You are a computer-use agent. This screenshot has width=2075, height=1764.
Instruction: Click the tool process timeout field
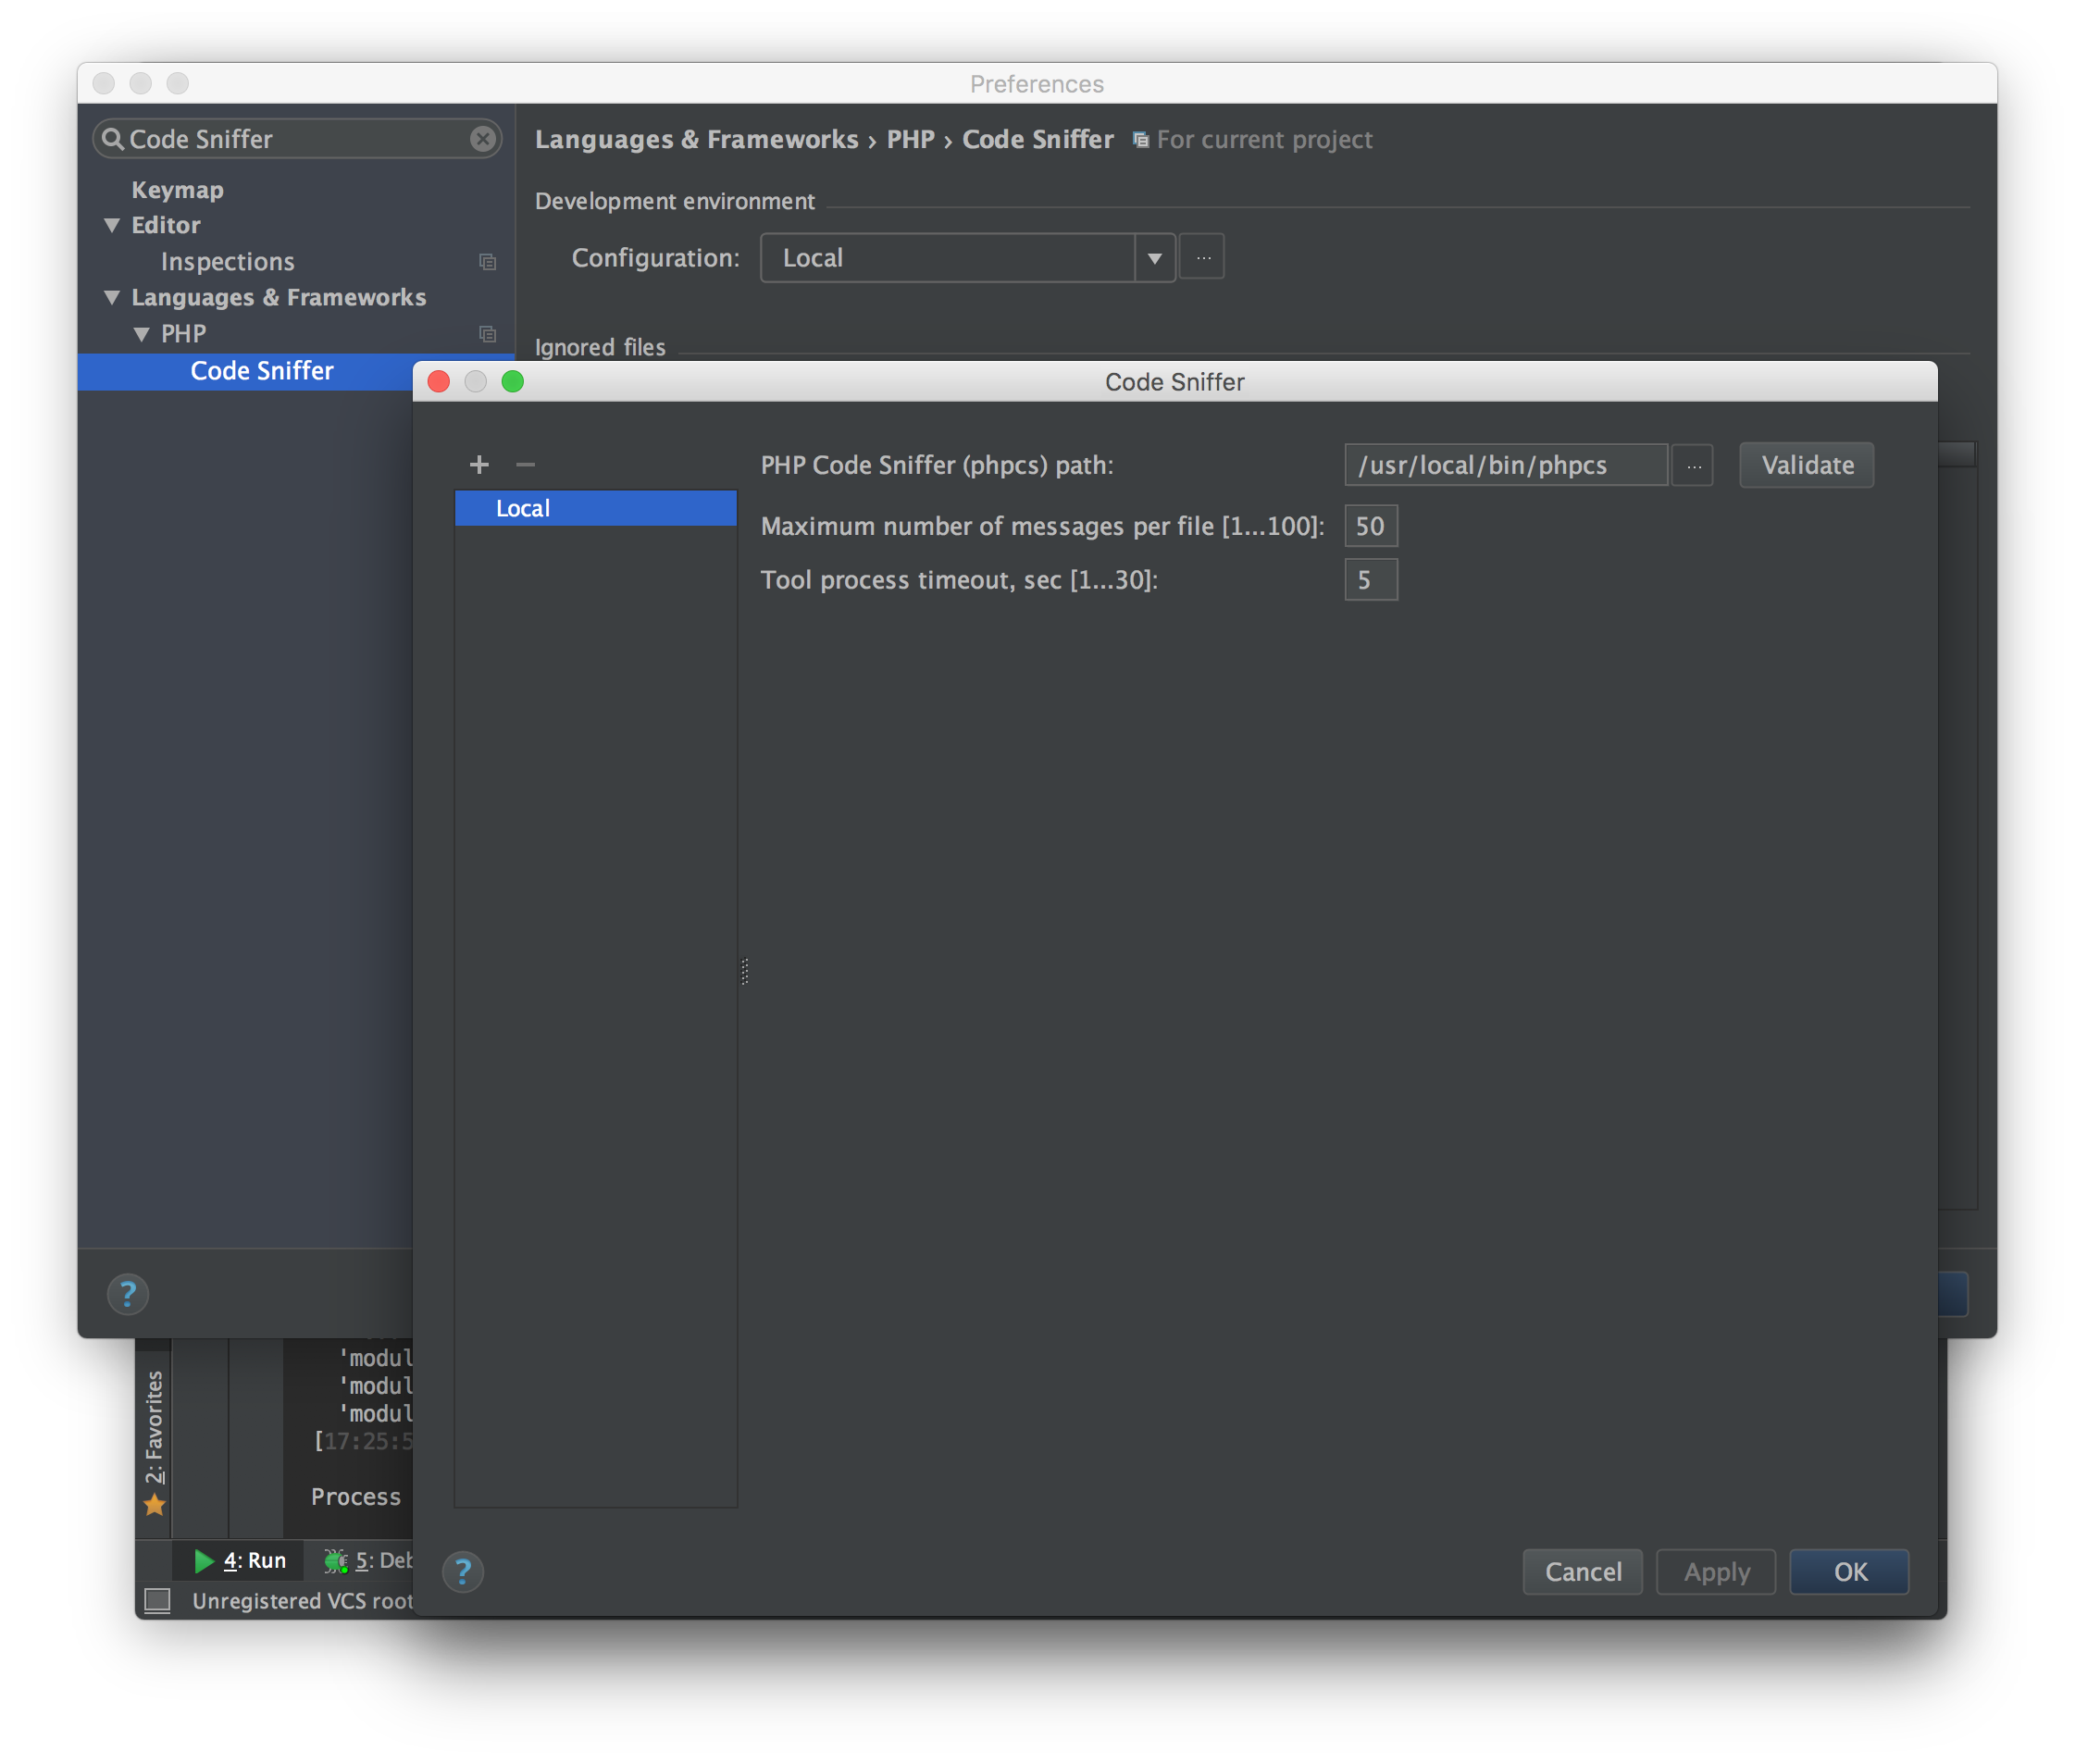(1371, 580)
